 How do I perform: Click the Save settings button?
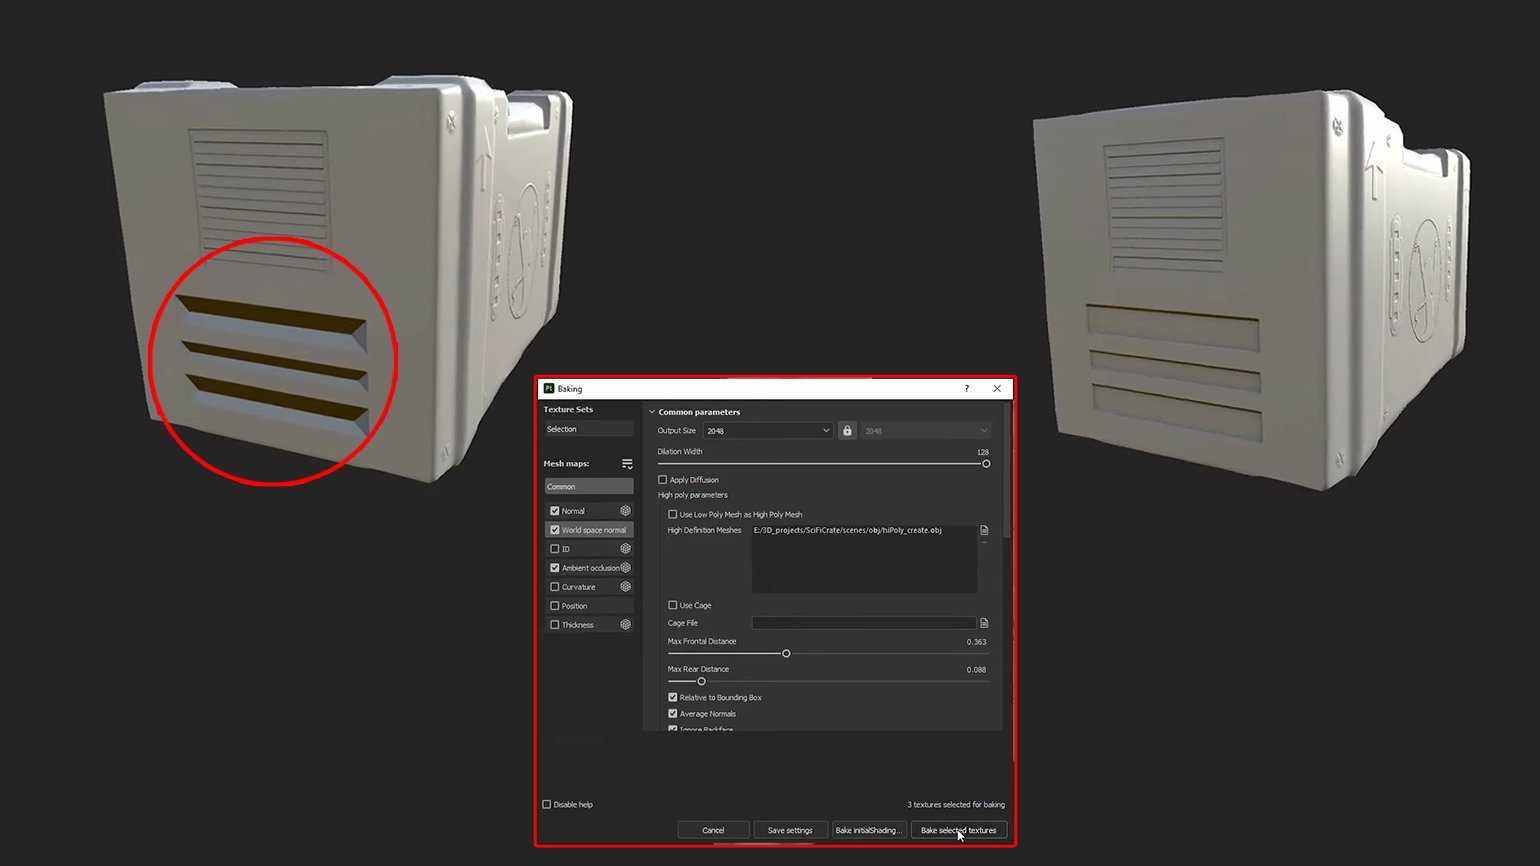pos(789,830)
